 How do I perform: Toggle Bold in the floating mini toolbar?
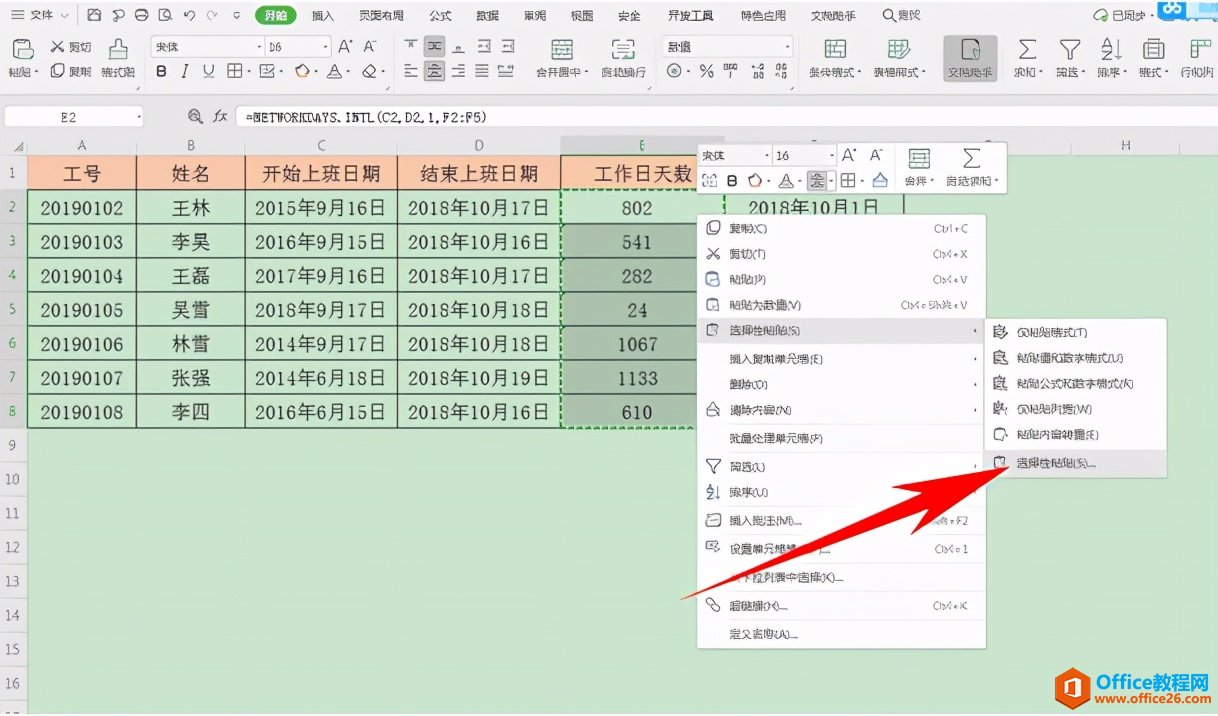tap(732, 181)
